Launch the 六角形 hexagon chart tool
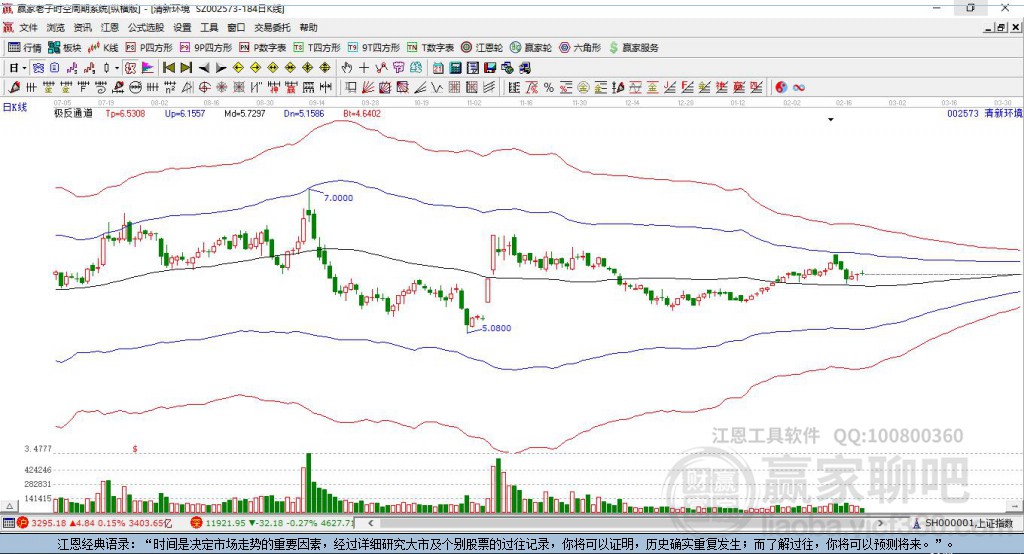1024x554 pixels. [x=580, y=47]
